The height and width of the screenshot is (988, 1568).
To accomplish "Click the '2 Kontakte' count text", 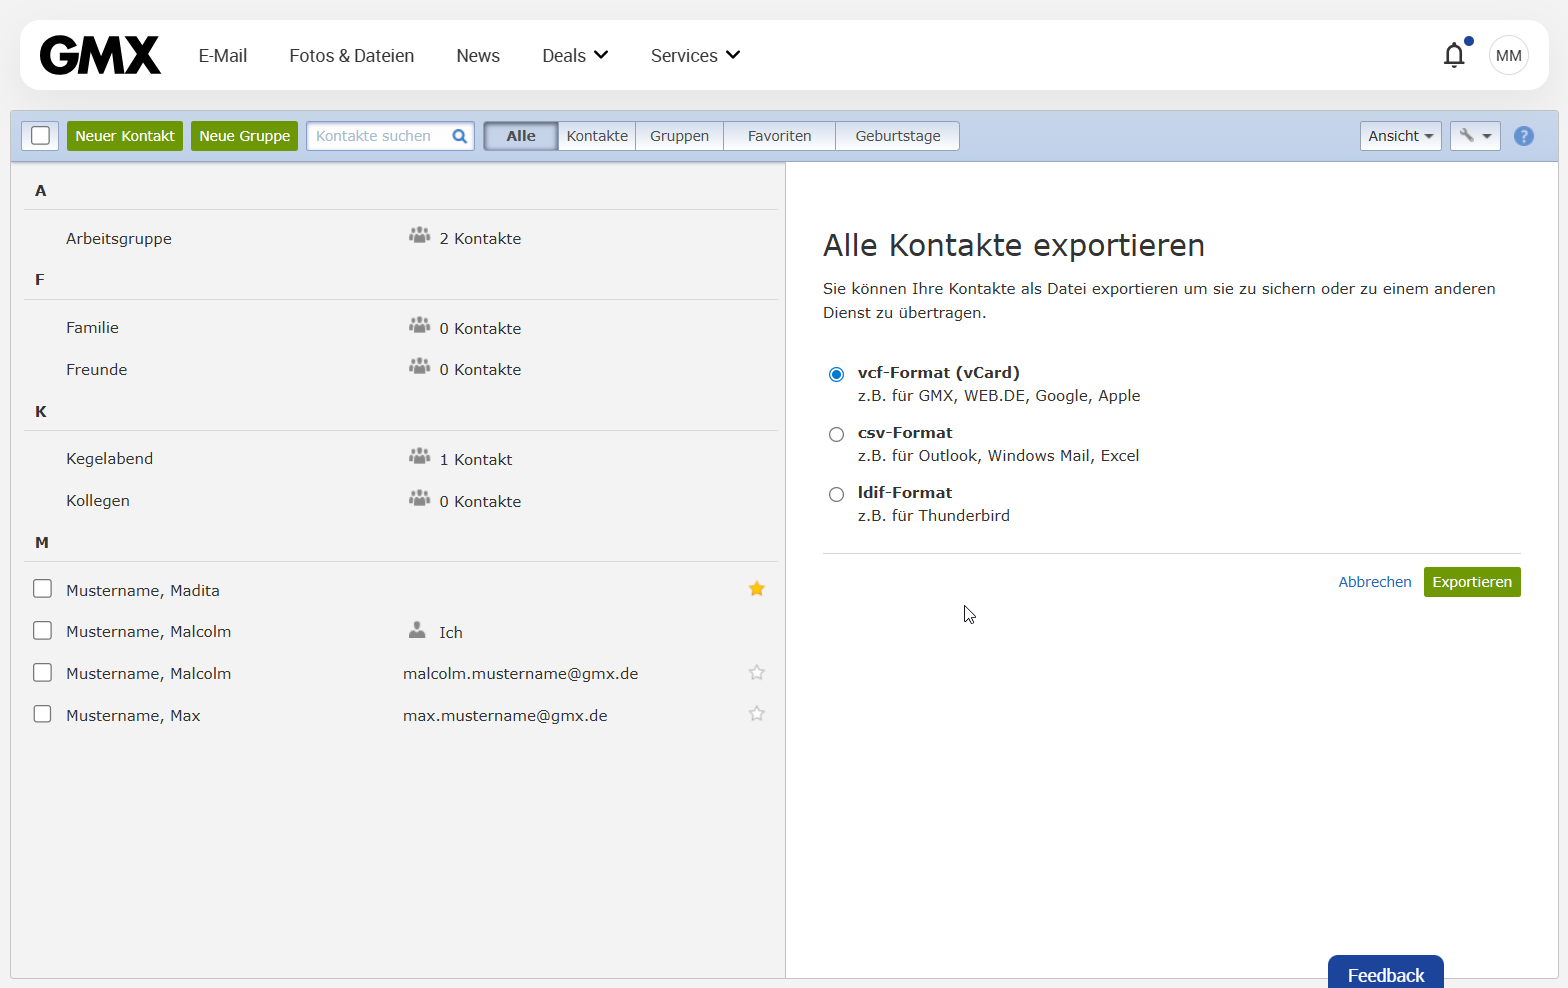I will click(480, 238).
